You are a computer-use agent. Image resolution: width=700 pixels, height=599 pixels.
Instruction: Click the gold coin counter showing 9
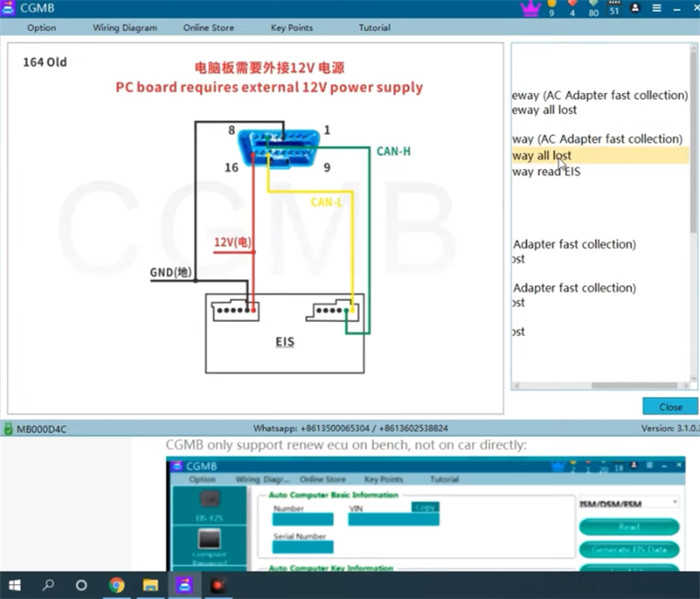pyautogui.click(x=552, y=8)
